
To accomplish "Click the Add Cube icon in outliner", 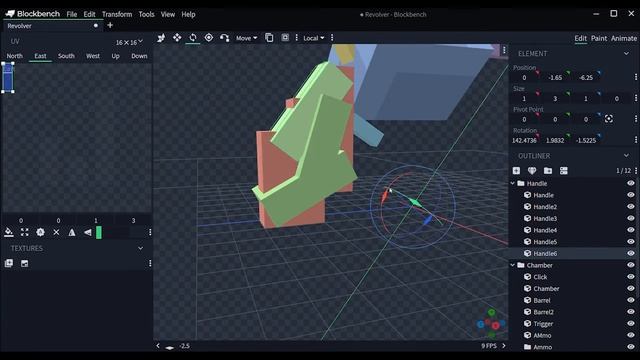I will point(516,171).
